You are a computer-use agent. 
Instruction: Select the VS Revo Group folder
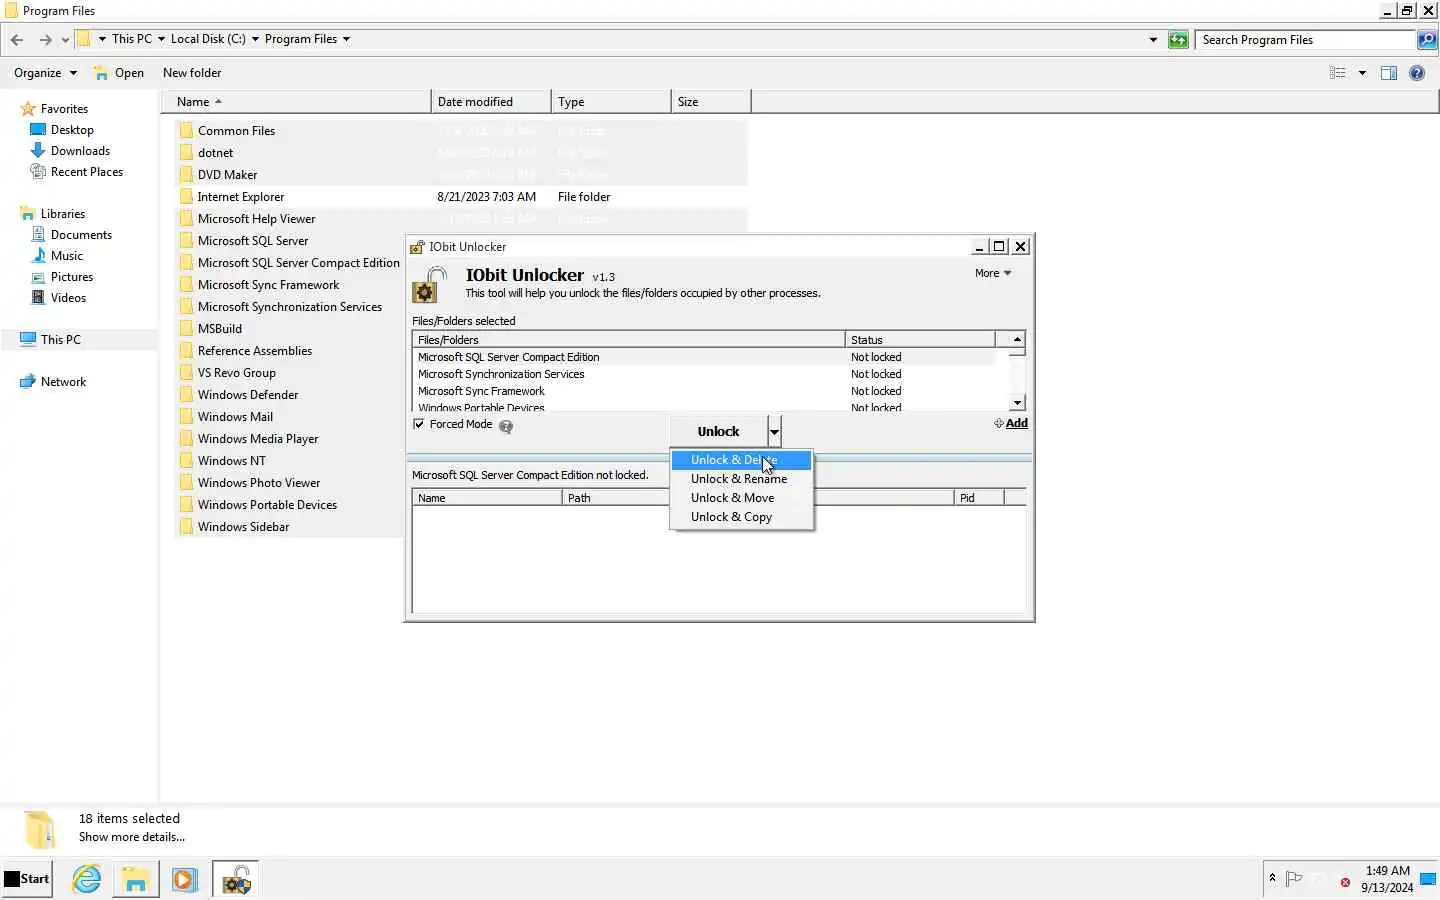tap(236, 373)
